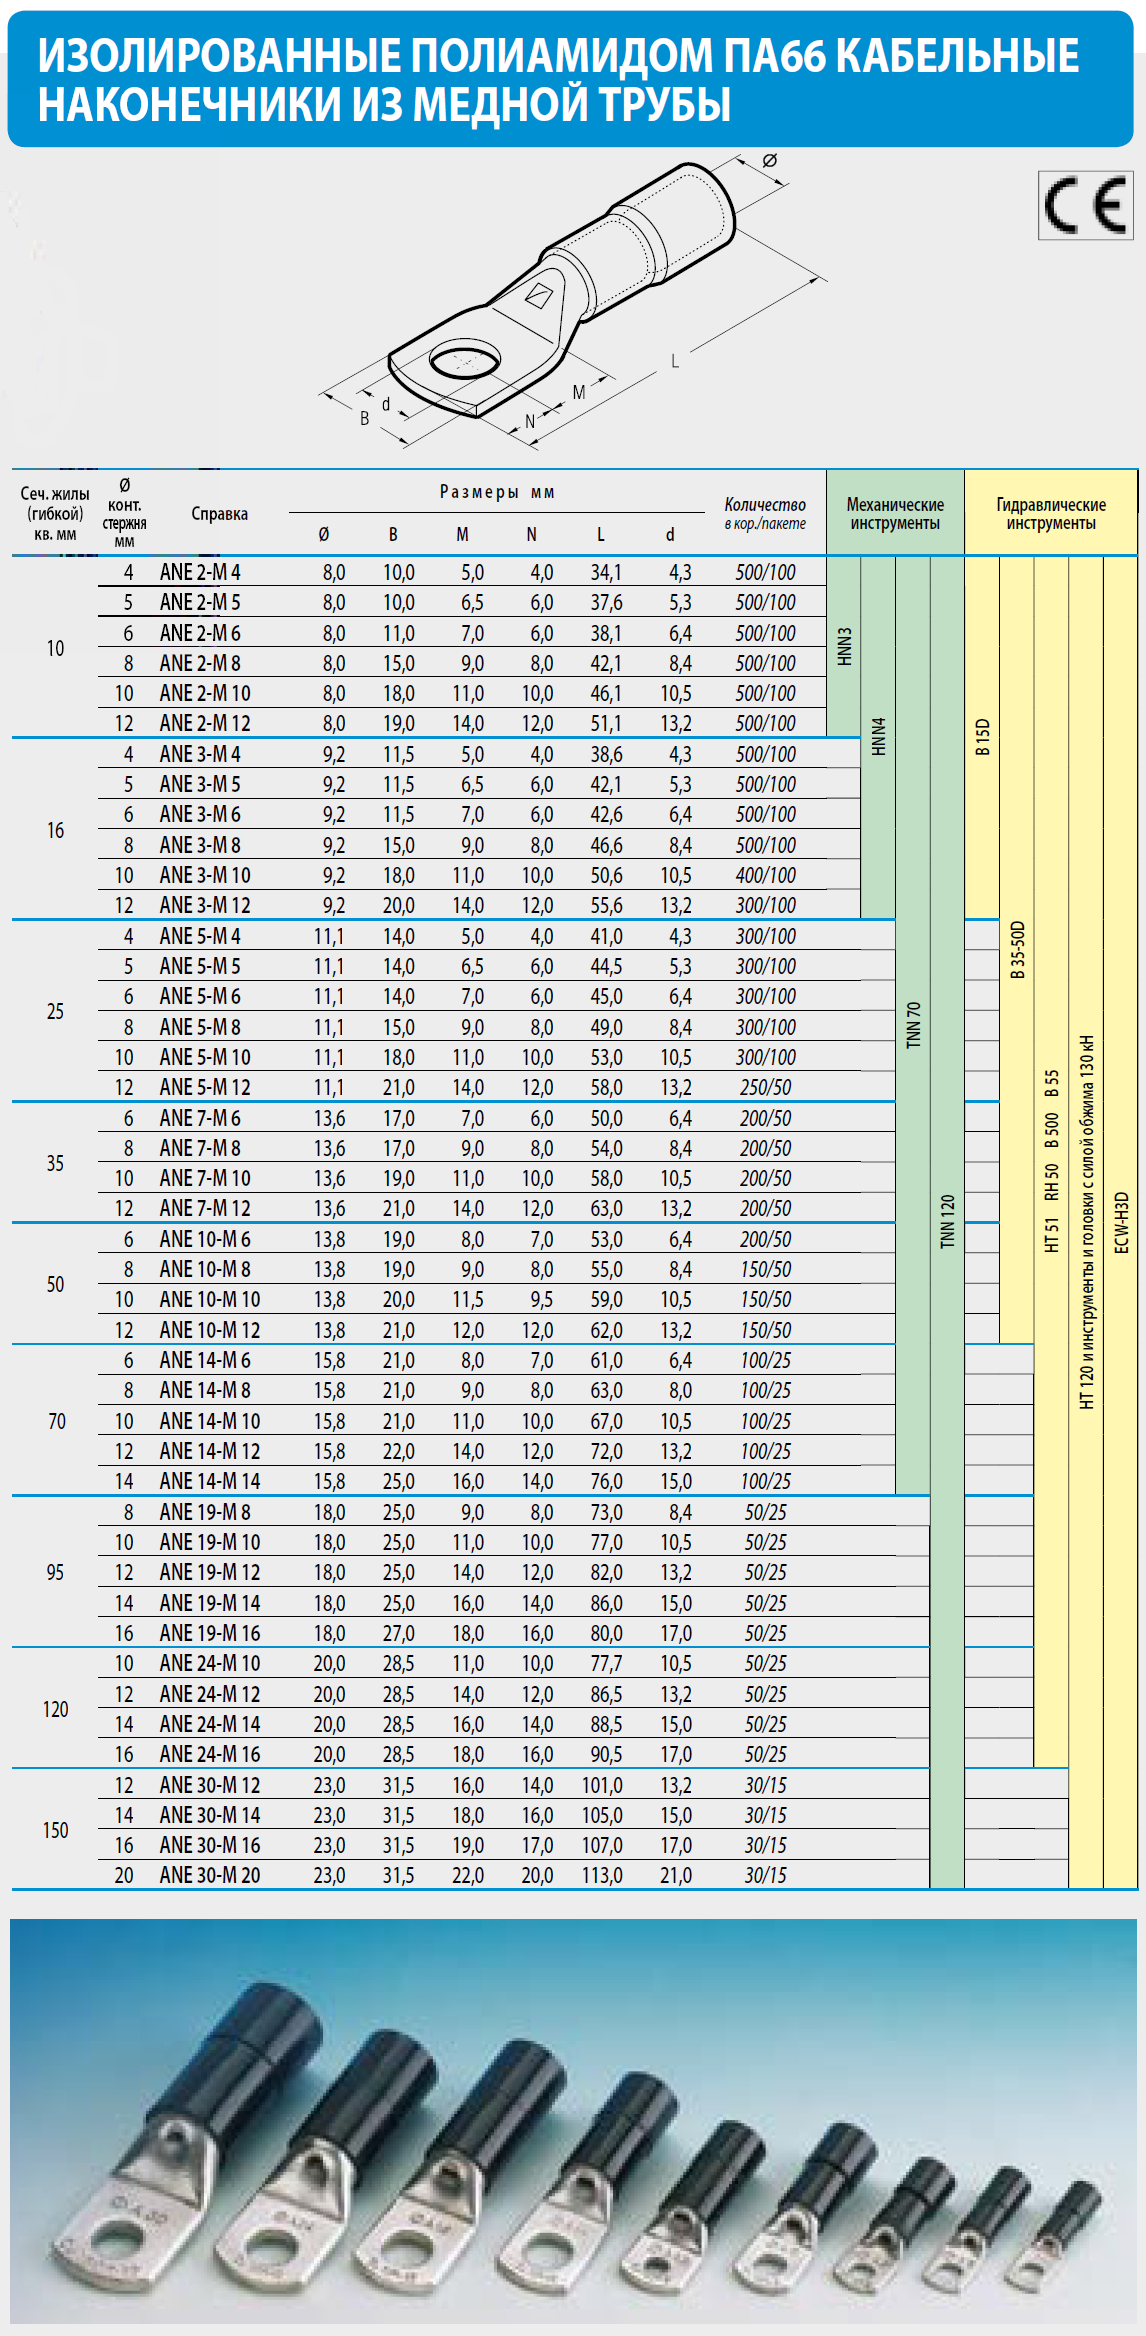Click cross-section value '150'
Viewport: 1146px width, 2336px height.
[55, 1830]
